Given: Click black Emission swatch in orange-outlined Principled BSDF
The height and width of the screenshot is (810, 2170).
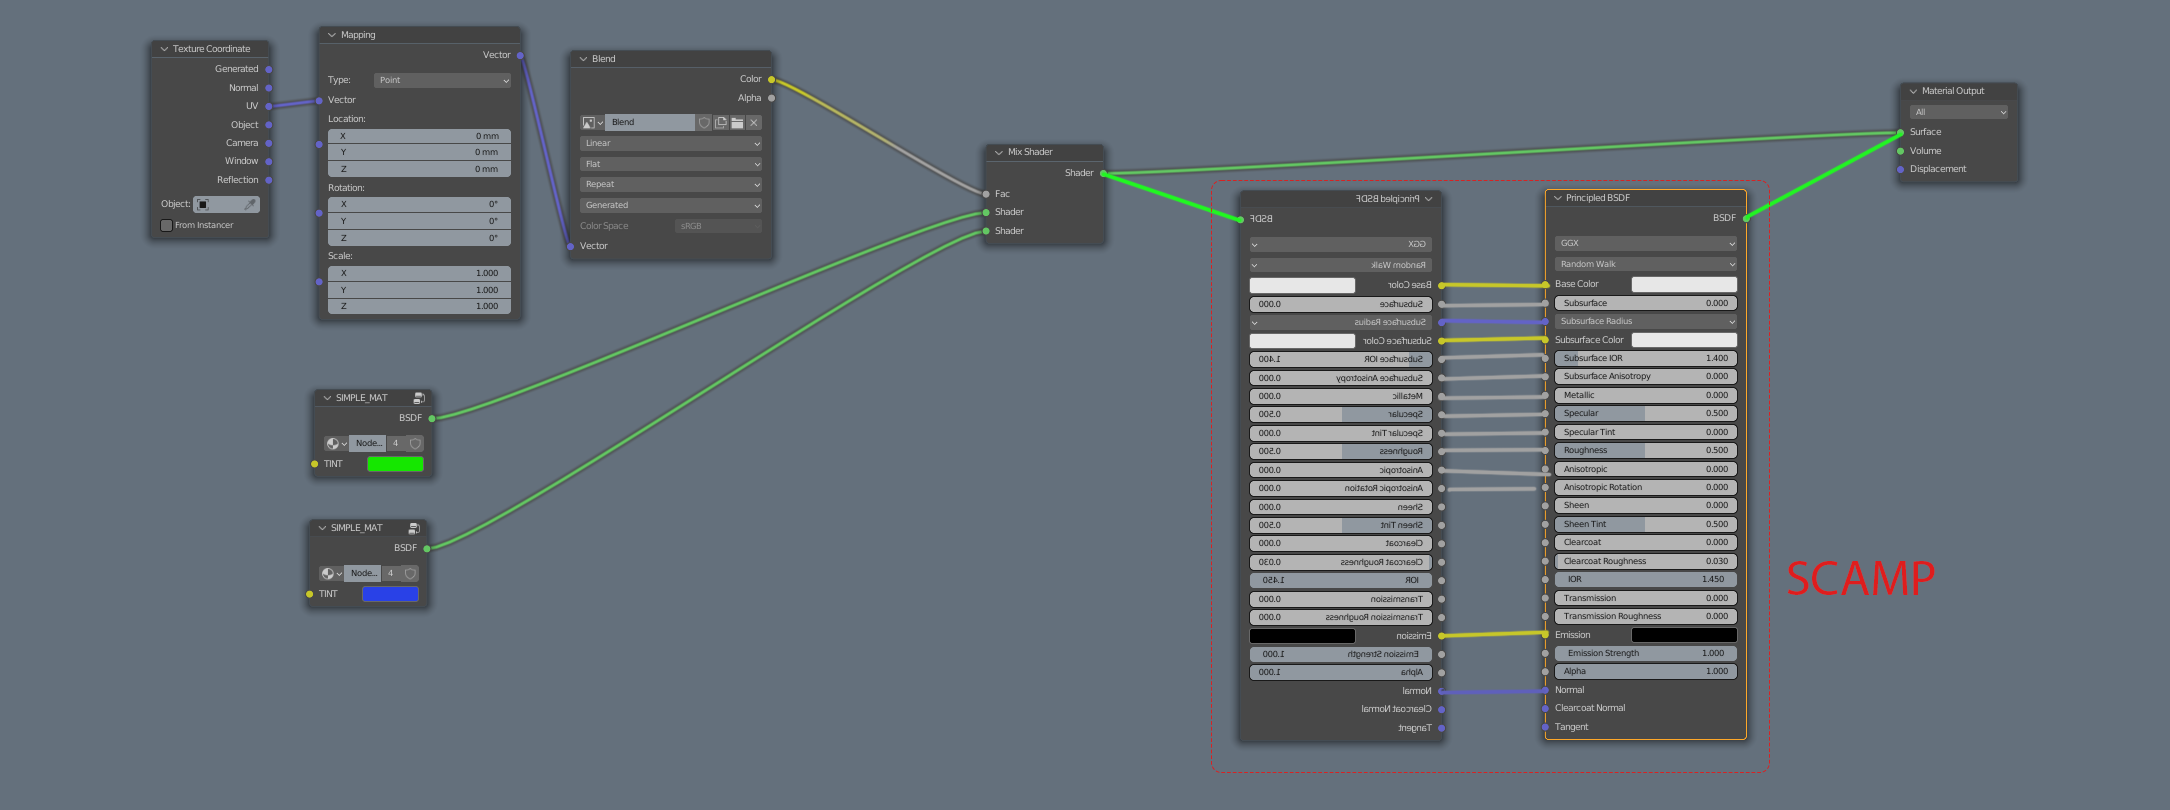Looking at the screenshot, I should 1684,635.
